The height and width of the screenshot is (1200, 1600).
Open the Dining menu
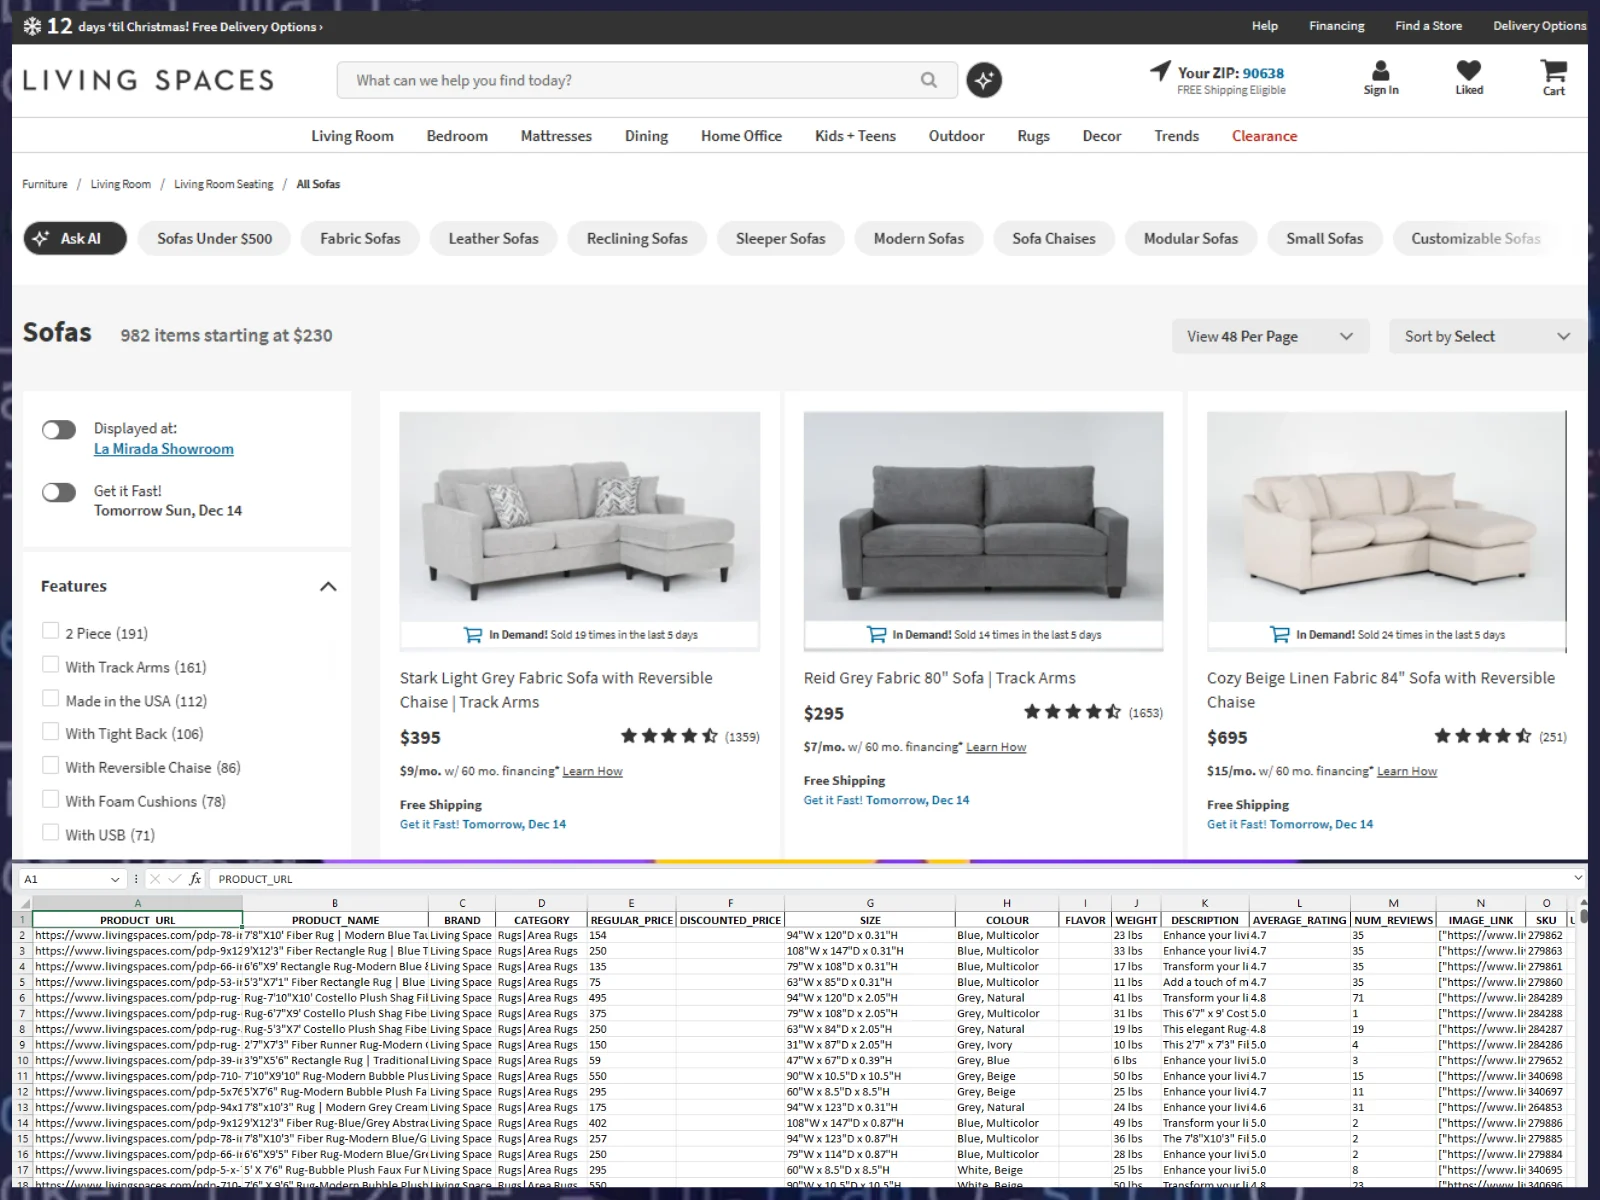tap(646, 136)
